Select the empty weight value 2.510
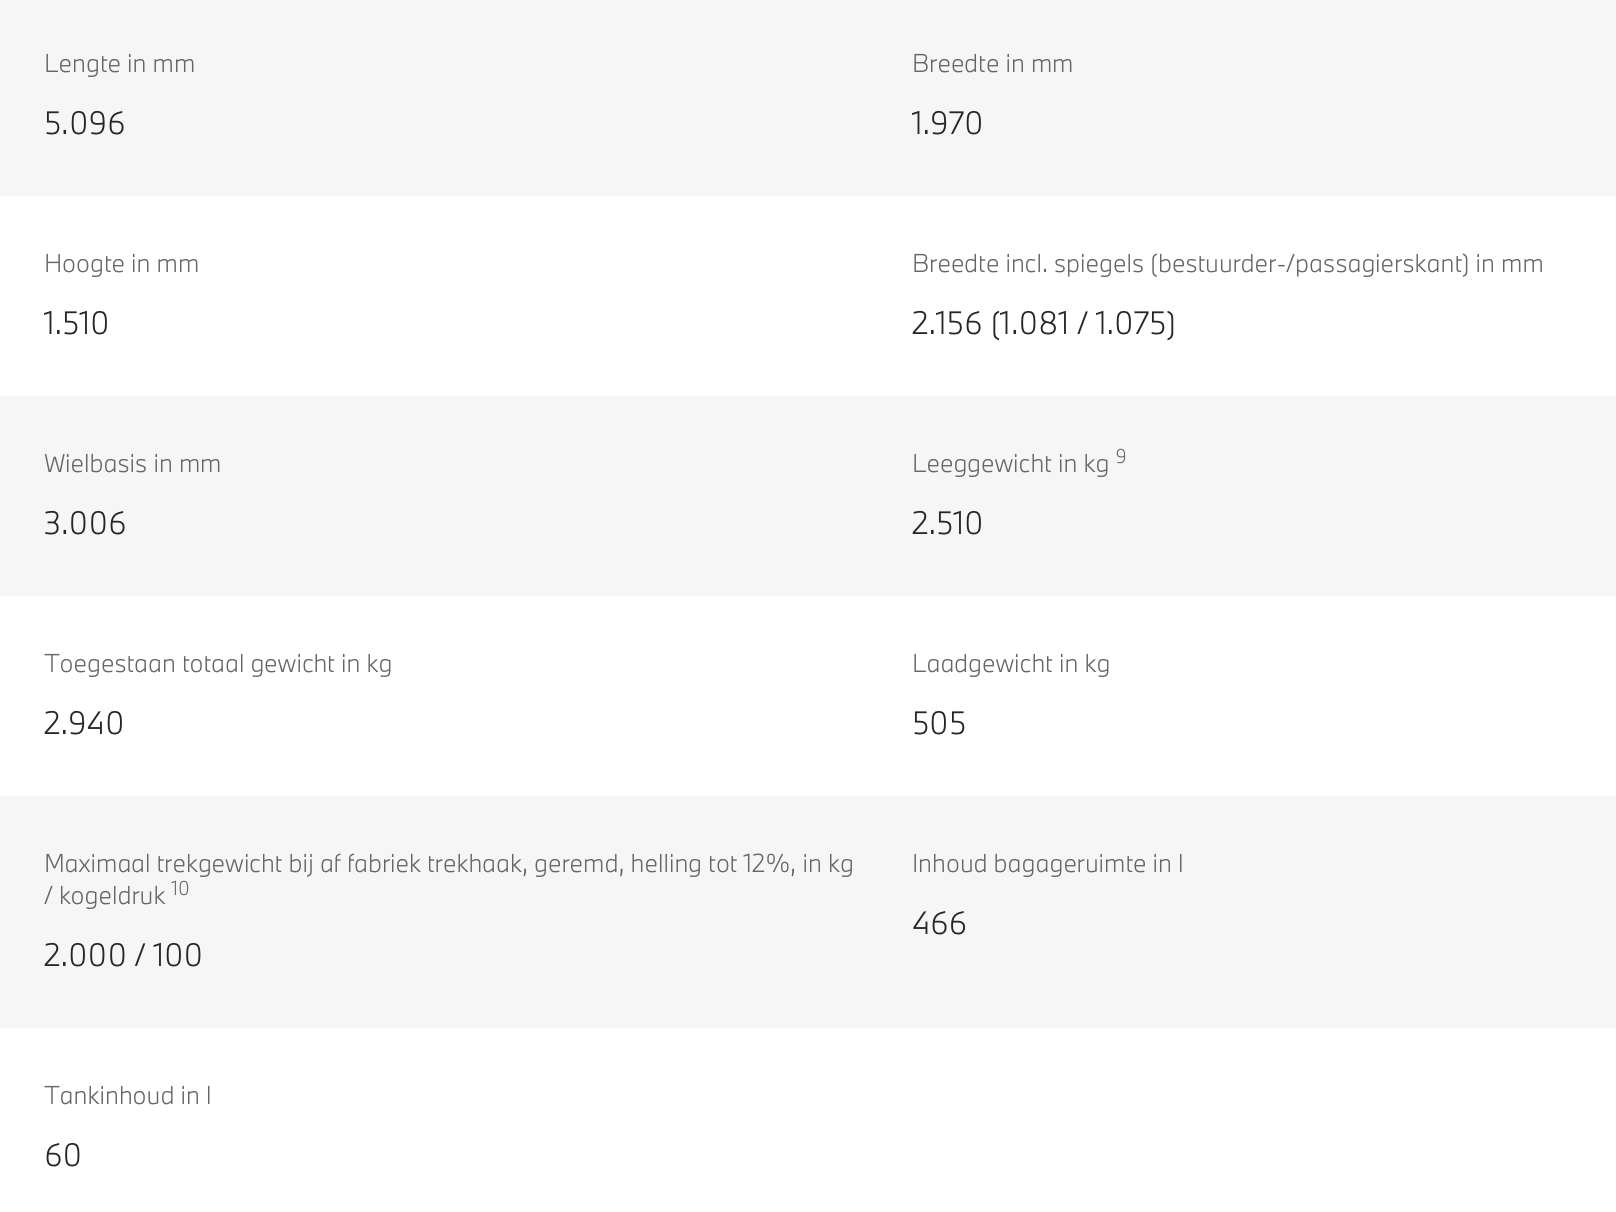The height and width of the screenshot is (1212, 1616). click(x=946, y=523)
